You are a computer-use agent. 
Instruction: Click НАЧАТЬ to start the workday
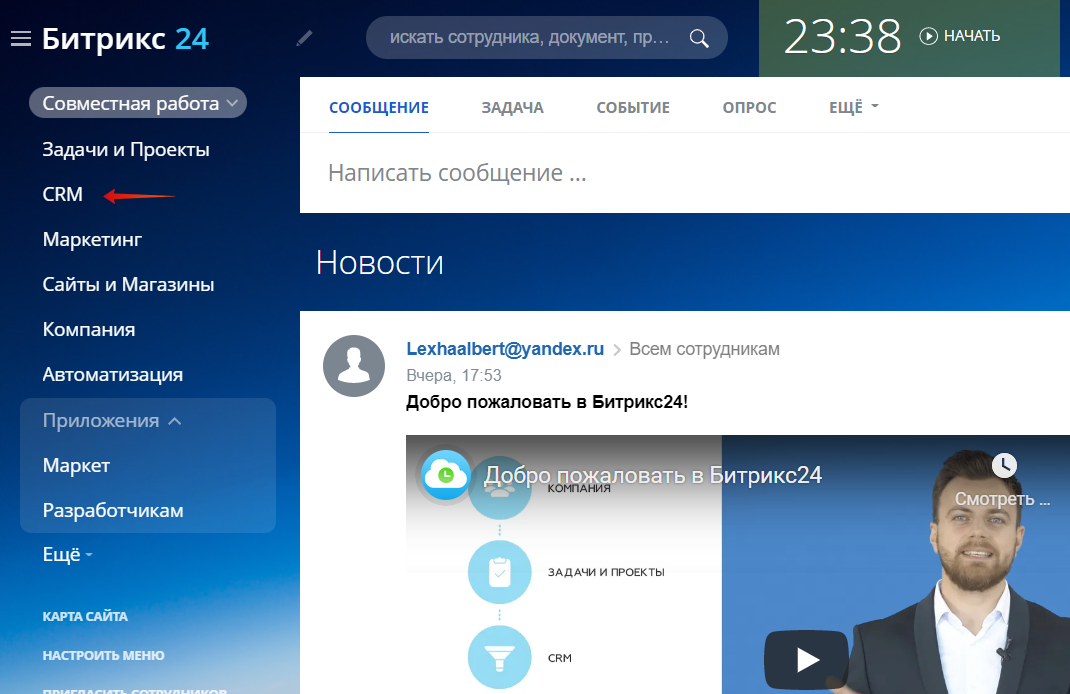972,36
